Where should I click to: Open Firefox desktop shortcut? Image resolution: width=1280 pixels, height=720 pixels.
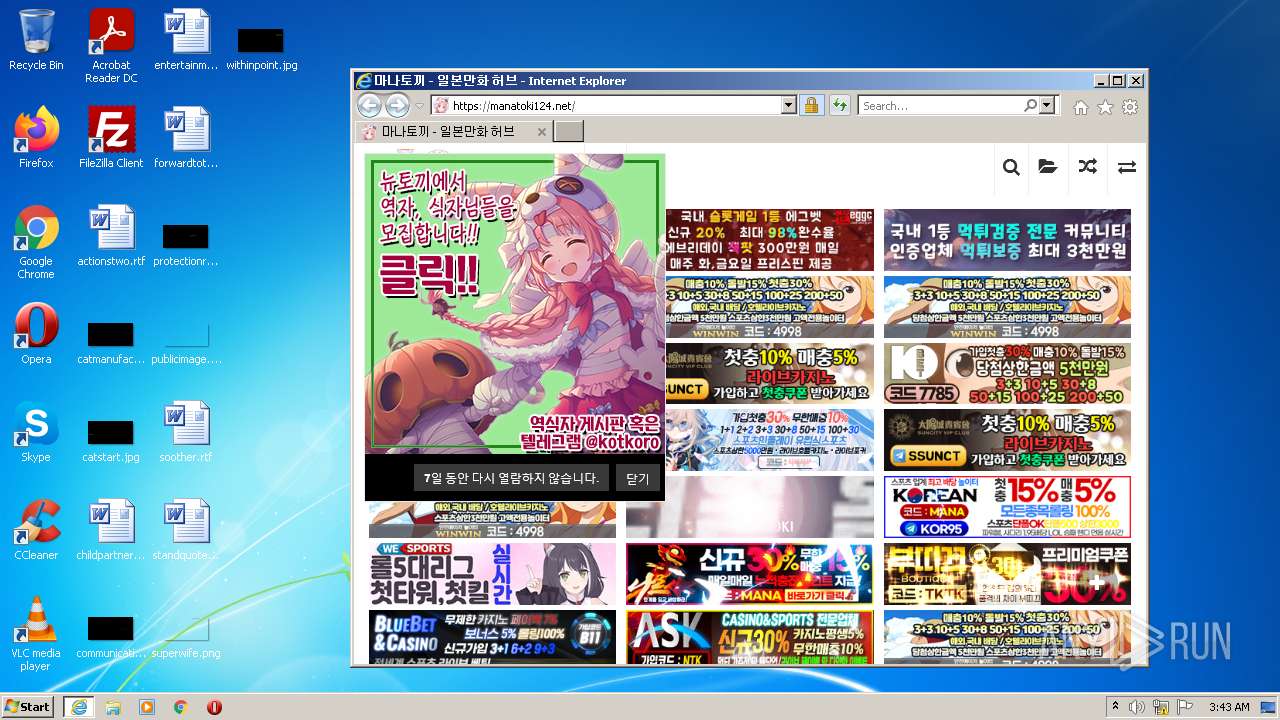click(36, 138)
